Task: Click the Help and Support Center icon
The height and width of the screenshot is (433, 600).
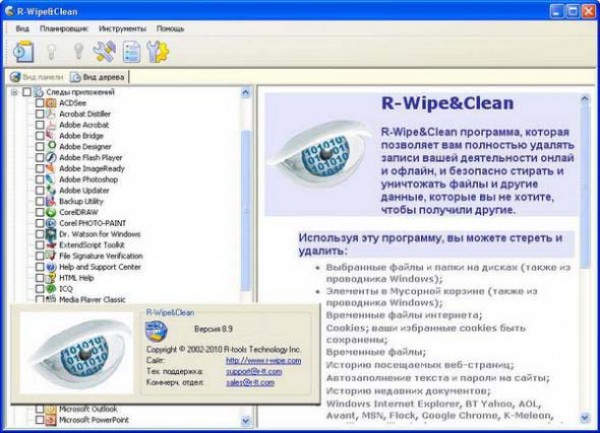Action: 51,267
